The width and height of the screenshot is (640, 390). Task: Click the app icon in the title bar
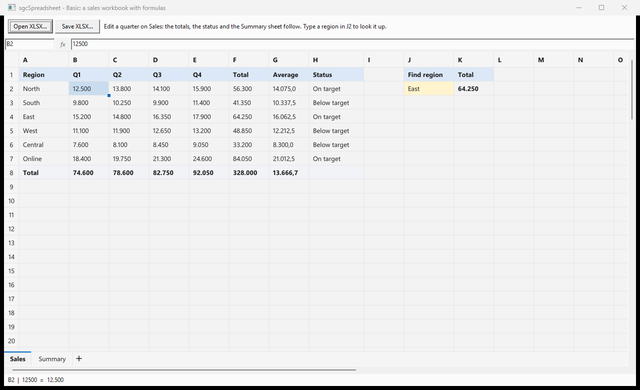point(11,8)
